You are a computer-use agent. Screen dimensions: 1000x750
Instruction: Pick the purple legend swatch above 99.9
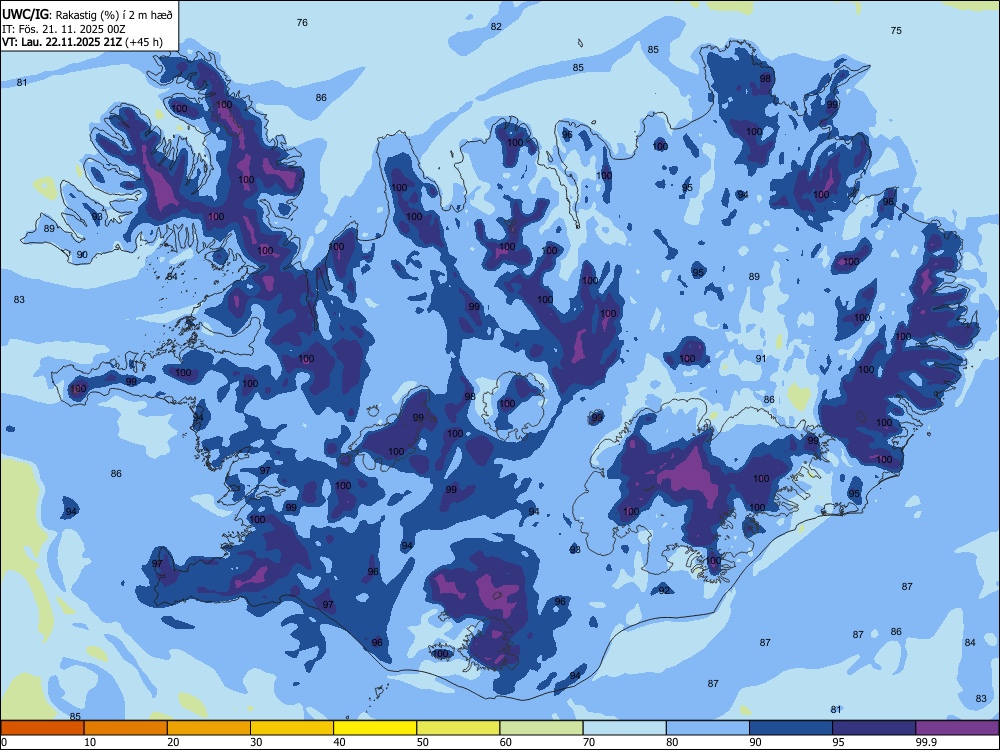957,728
